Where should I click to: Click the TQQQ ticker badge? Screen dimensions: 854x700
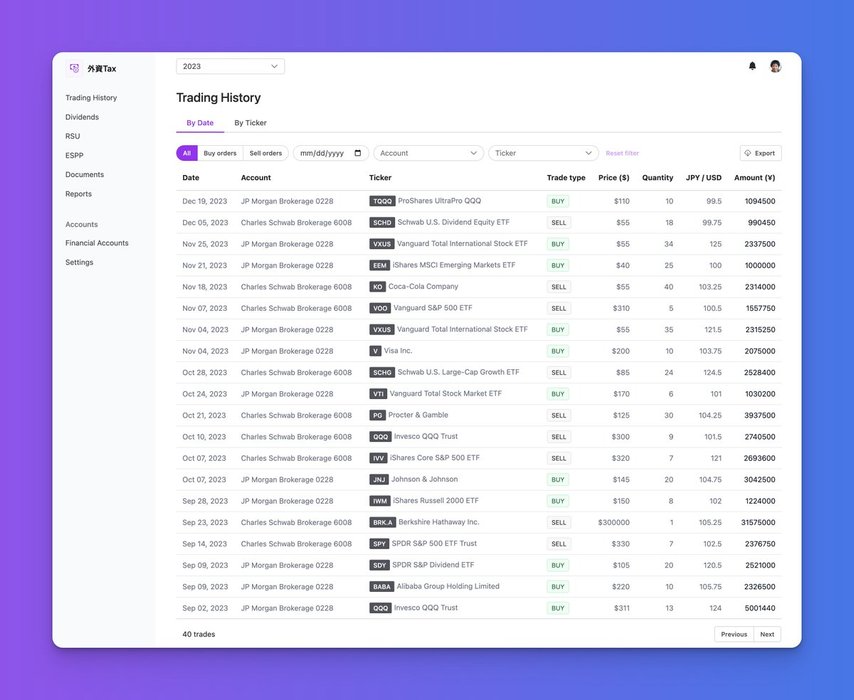tap(382, 201)
